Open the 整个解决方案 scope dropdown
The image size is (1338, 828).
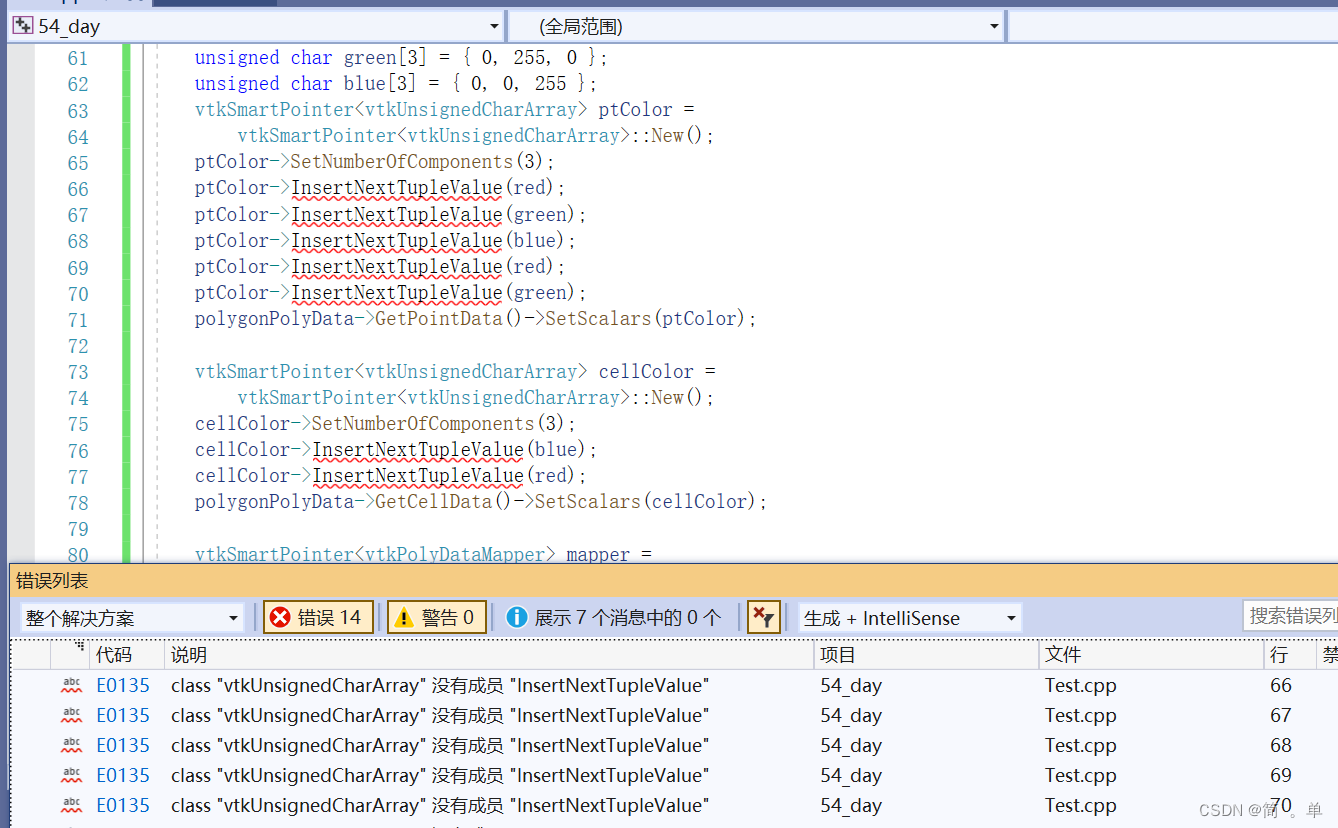232,617
